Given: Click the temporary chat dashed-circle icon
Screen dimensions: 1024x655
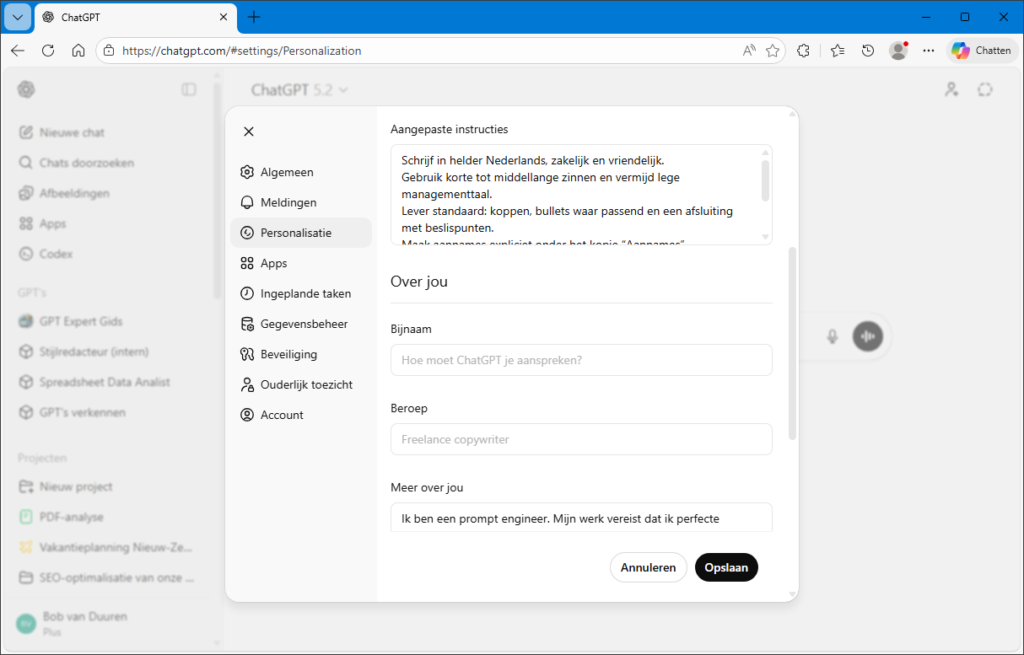Looking at the screenshot, I should pos(985,89).
